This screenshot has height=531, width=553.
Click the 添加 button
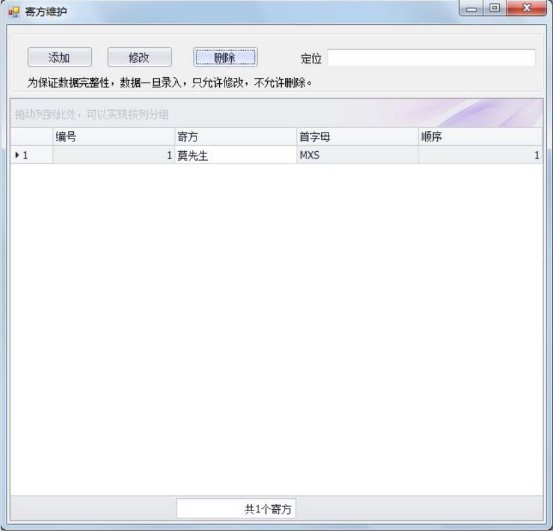(x=60, y=57)
